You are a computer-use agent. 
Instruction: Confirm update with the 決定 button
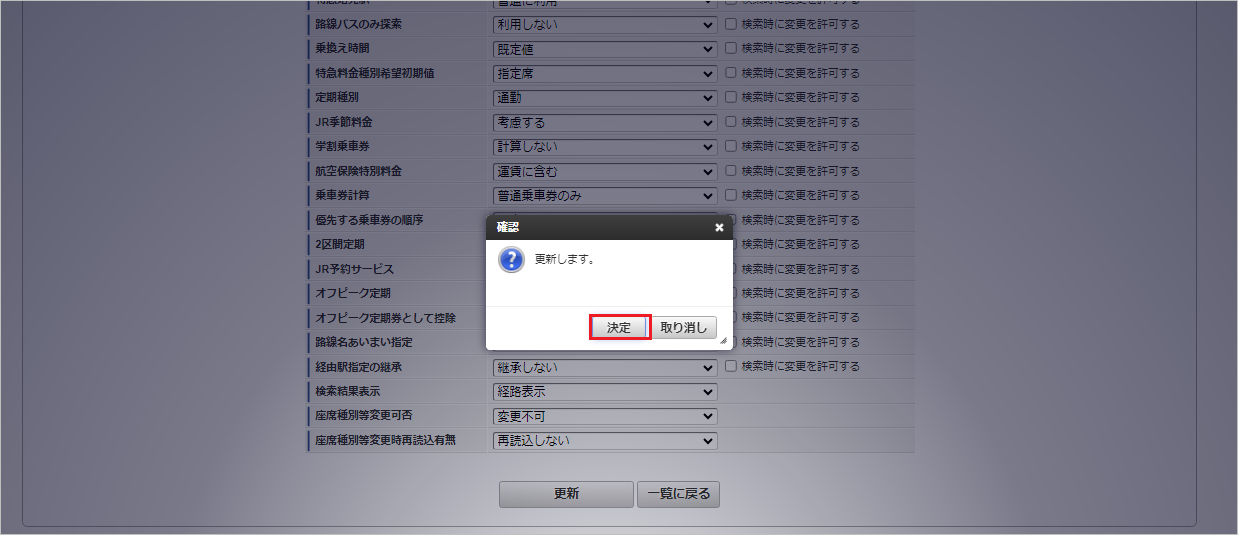620,328
